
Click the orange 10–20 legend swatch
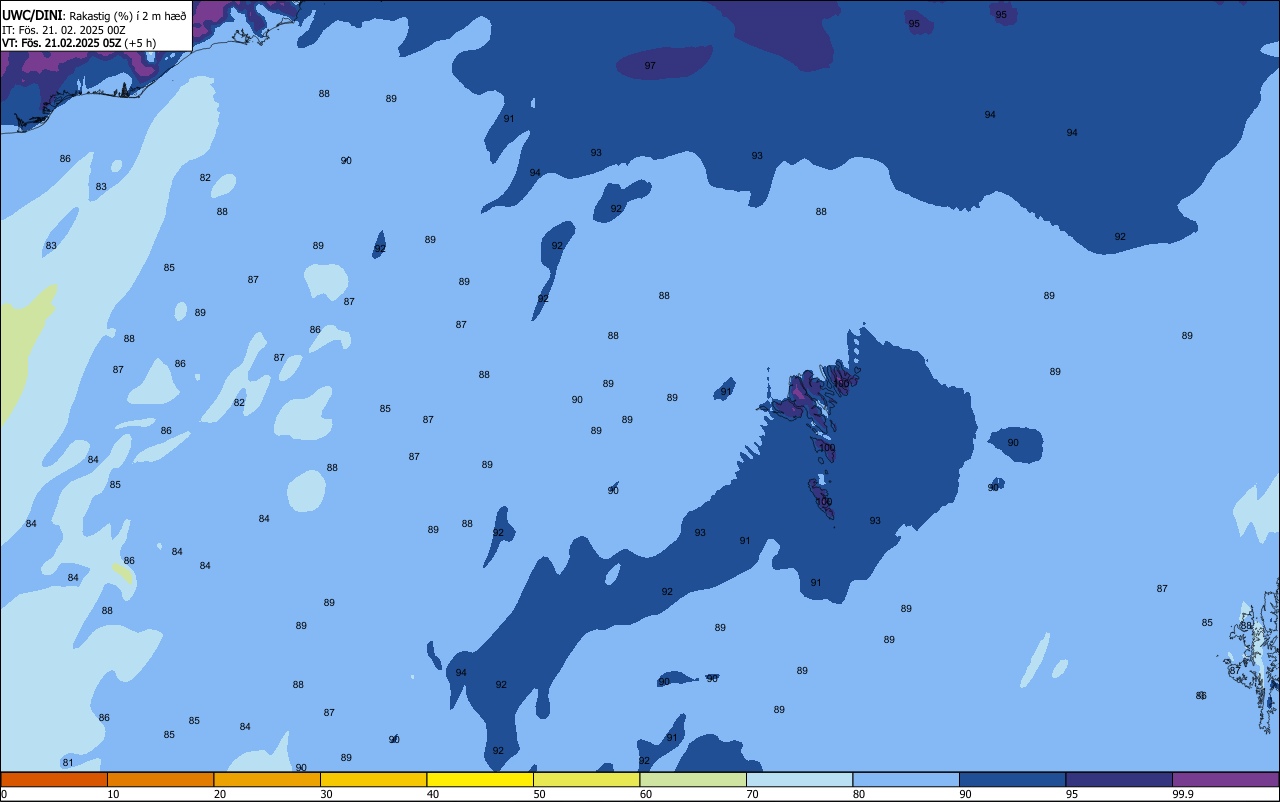tap(160, 779)
